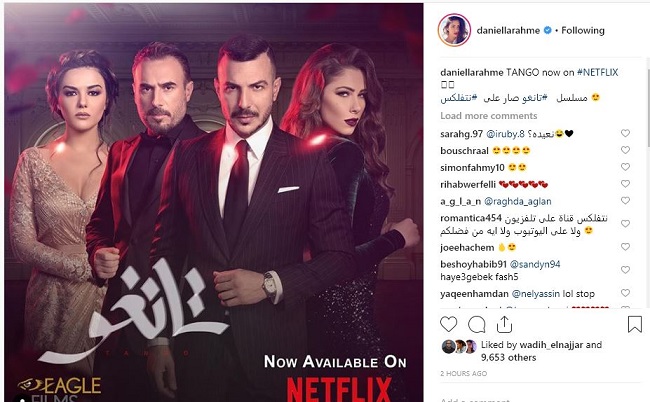
Task: View the 9,653 others who liked
Action: pos(509,358)
